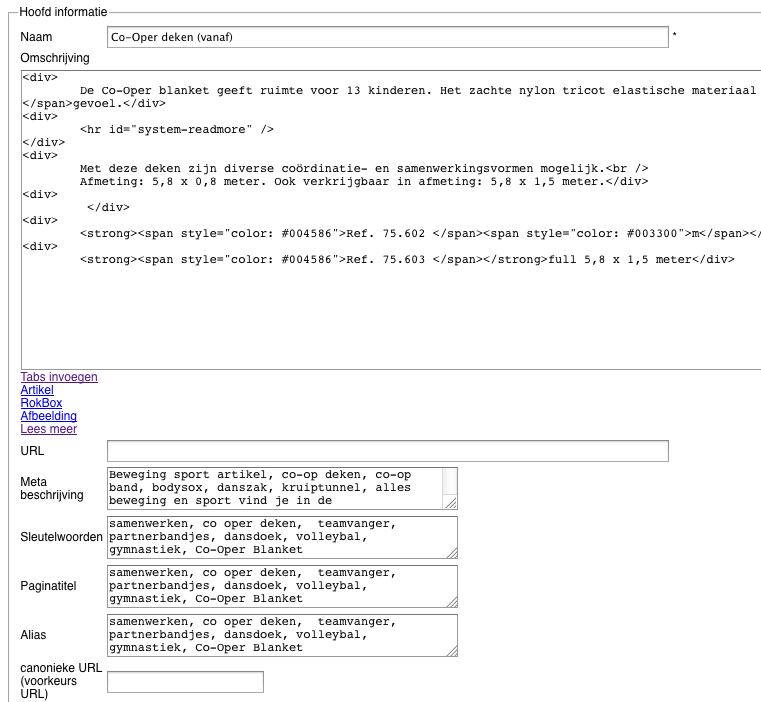Image resolution: width=761 pixels, height=702 pixels.
Task: Click inside the Omschrijving HTML editor
Action: coord(391,220)
